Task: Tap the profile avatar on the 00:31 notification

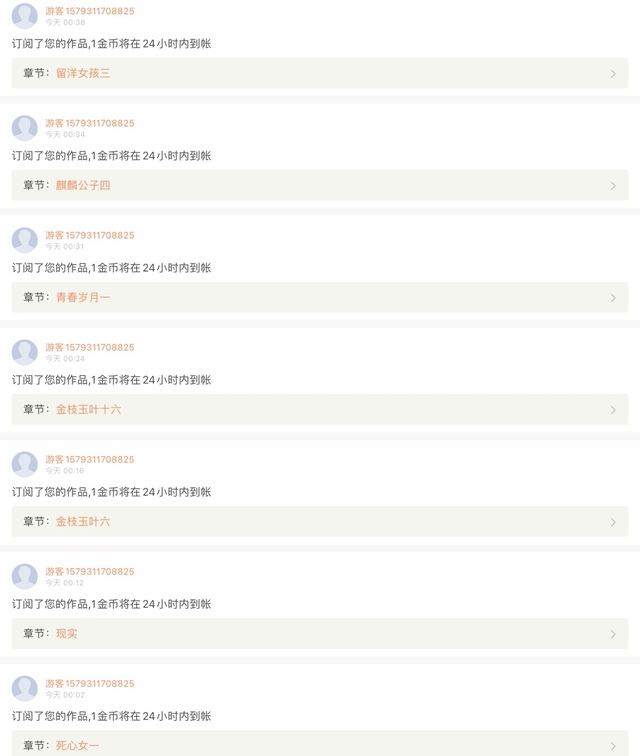Action: (x=24, y=240)
